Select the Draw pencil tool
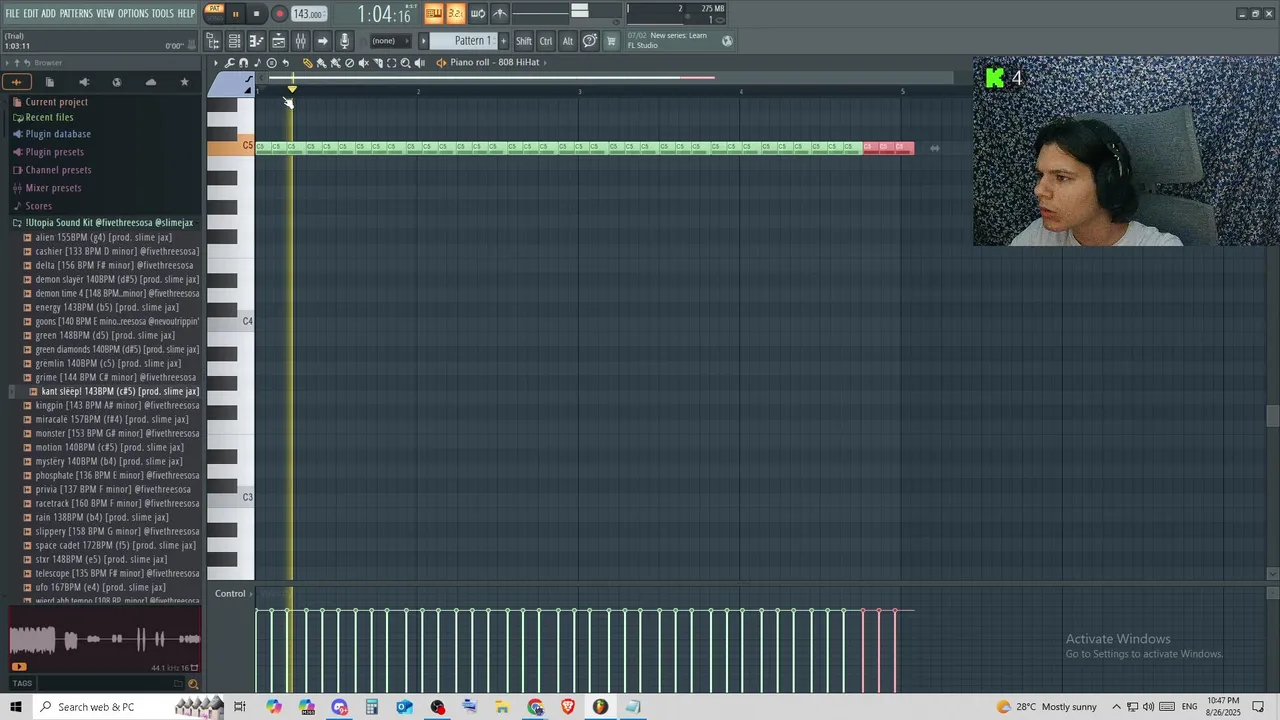The image size is (1280, 720). click(307, 63)
